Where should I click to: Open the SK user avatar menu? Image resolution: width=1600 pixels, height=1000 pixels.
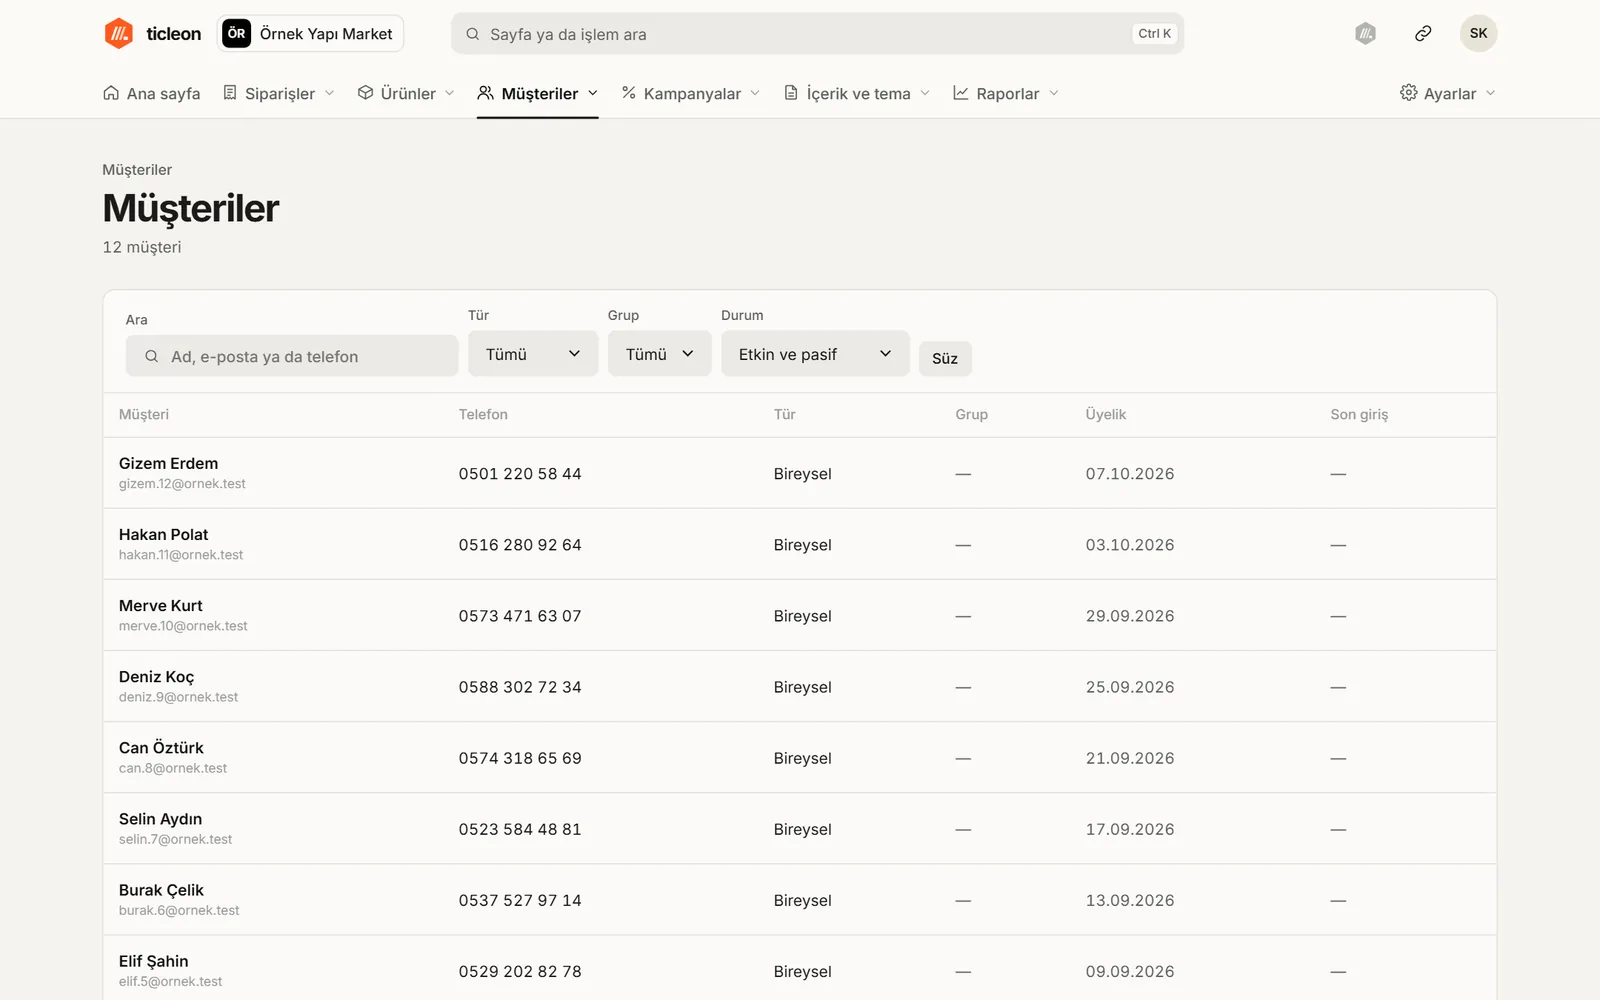click(1478, 34)
